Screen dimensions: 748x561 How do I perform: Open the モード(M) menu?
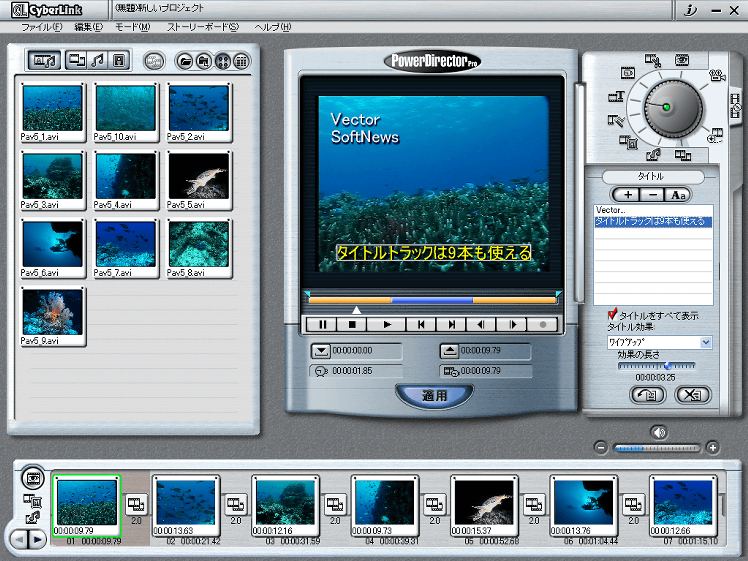[133, 27]
